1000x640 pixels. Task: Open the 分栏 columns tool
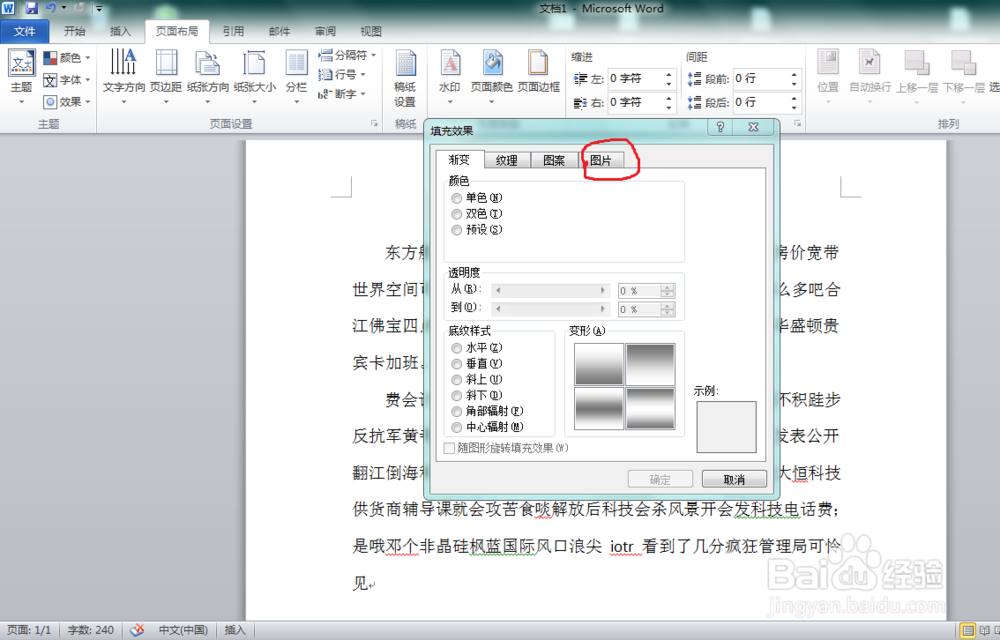tap(296, 75)
